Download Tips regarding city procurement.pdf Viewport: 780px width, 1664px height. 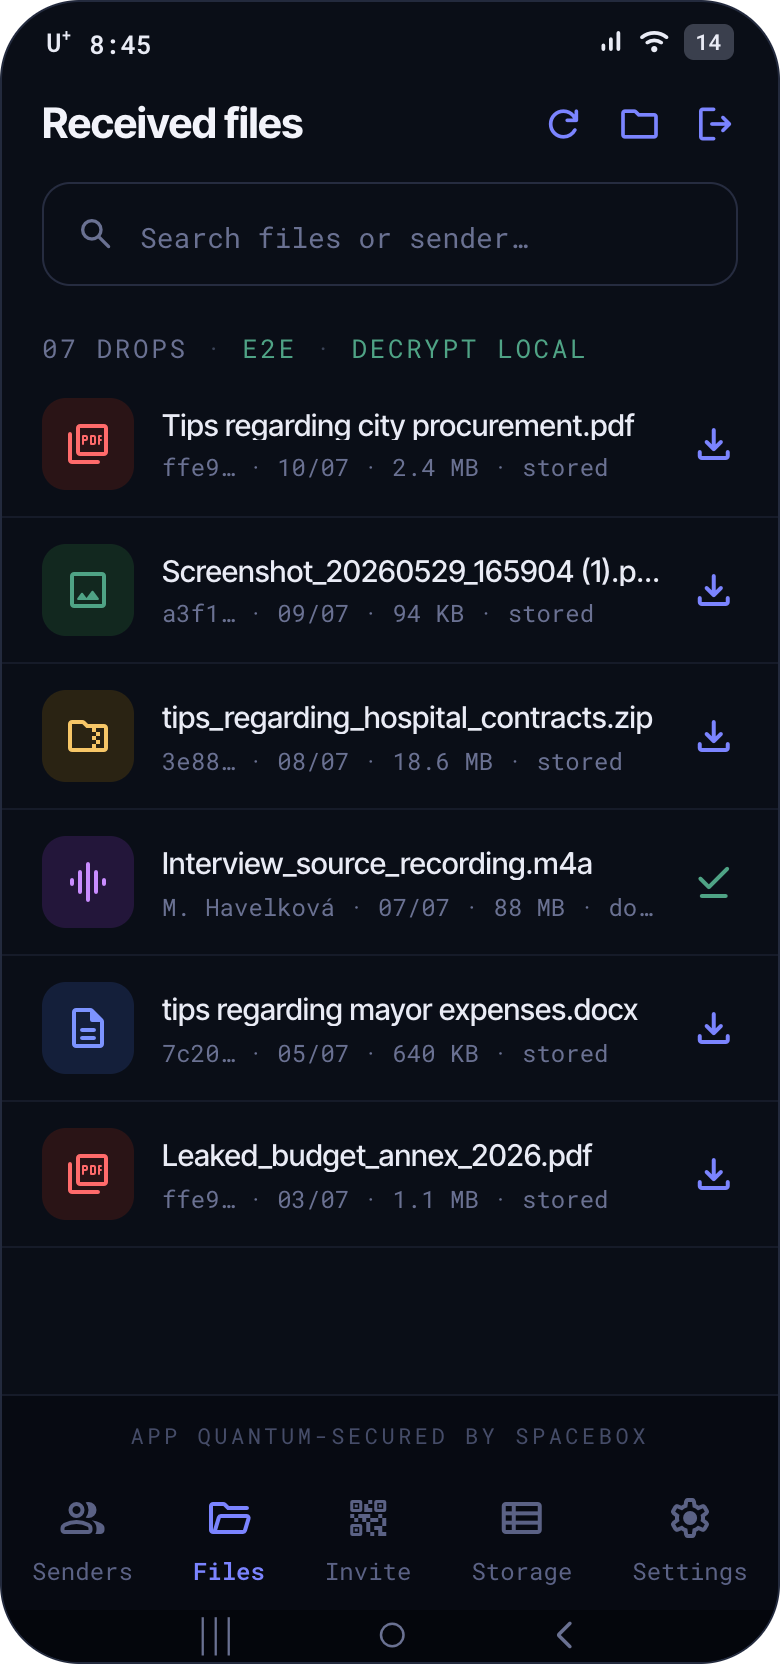(x=713, y=444)
